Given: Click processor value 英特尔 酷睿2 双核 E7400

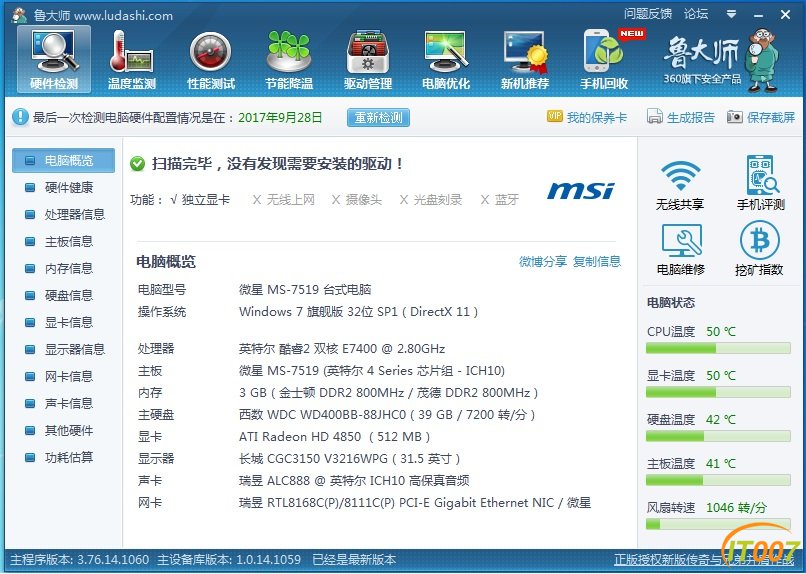Looking at the screenshot, I should [x=342, y=349].
